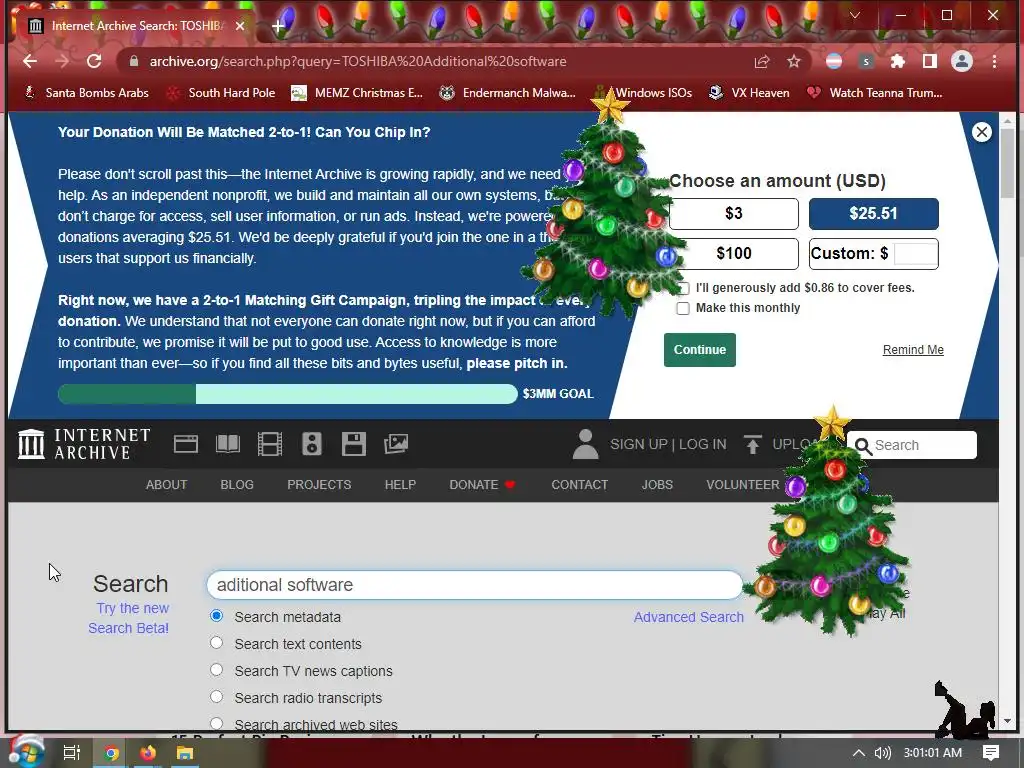Open the Chrome profile avatar
Image resolution: width=1024 pixels, height=768 pixels.
coord(961,61)
